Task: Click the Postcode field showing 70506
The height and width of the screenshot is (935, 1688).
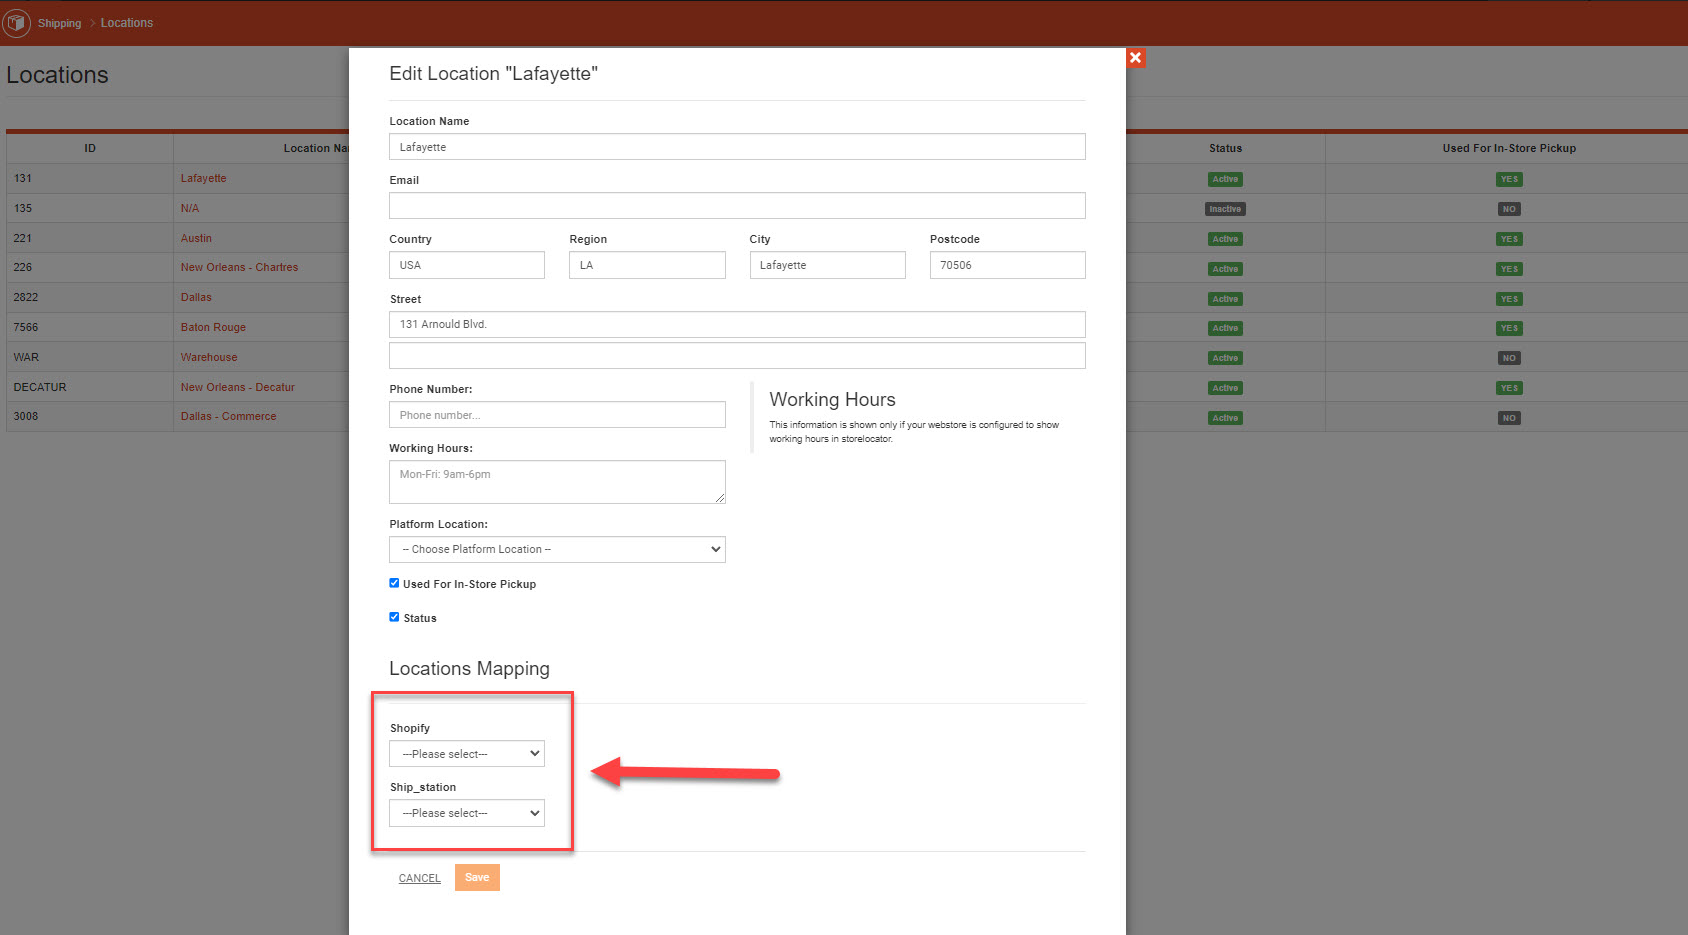Action: pyautogui.click(x=1007, y=265)
